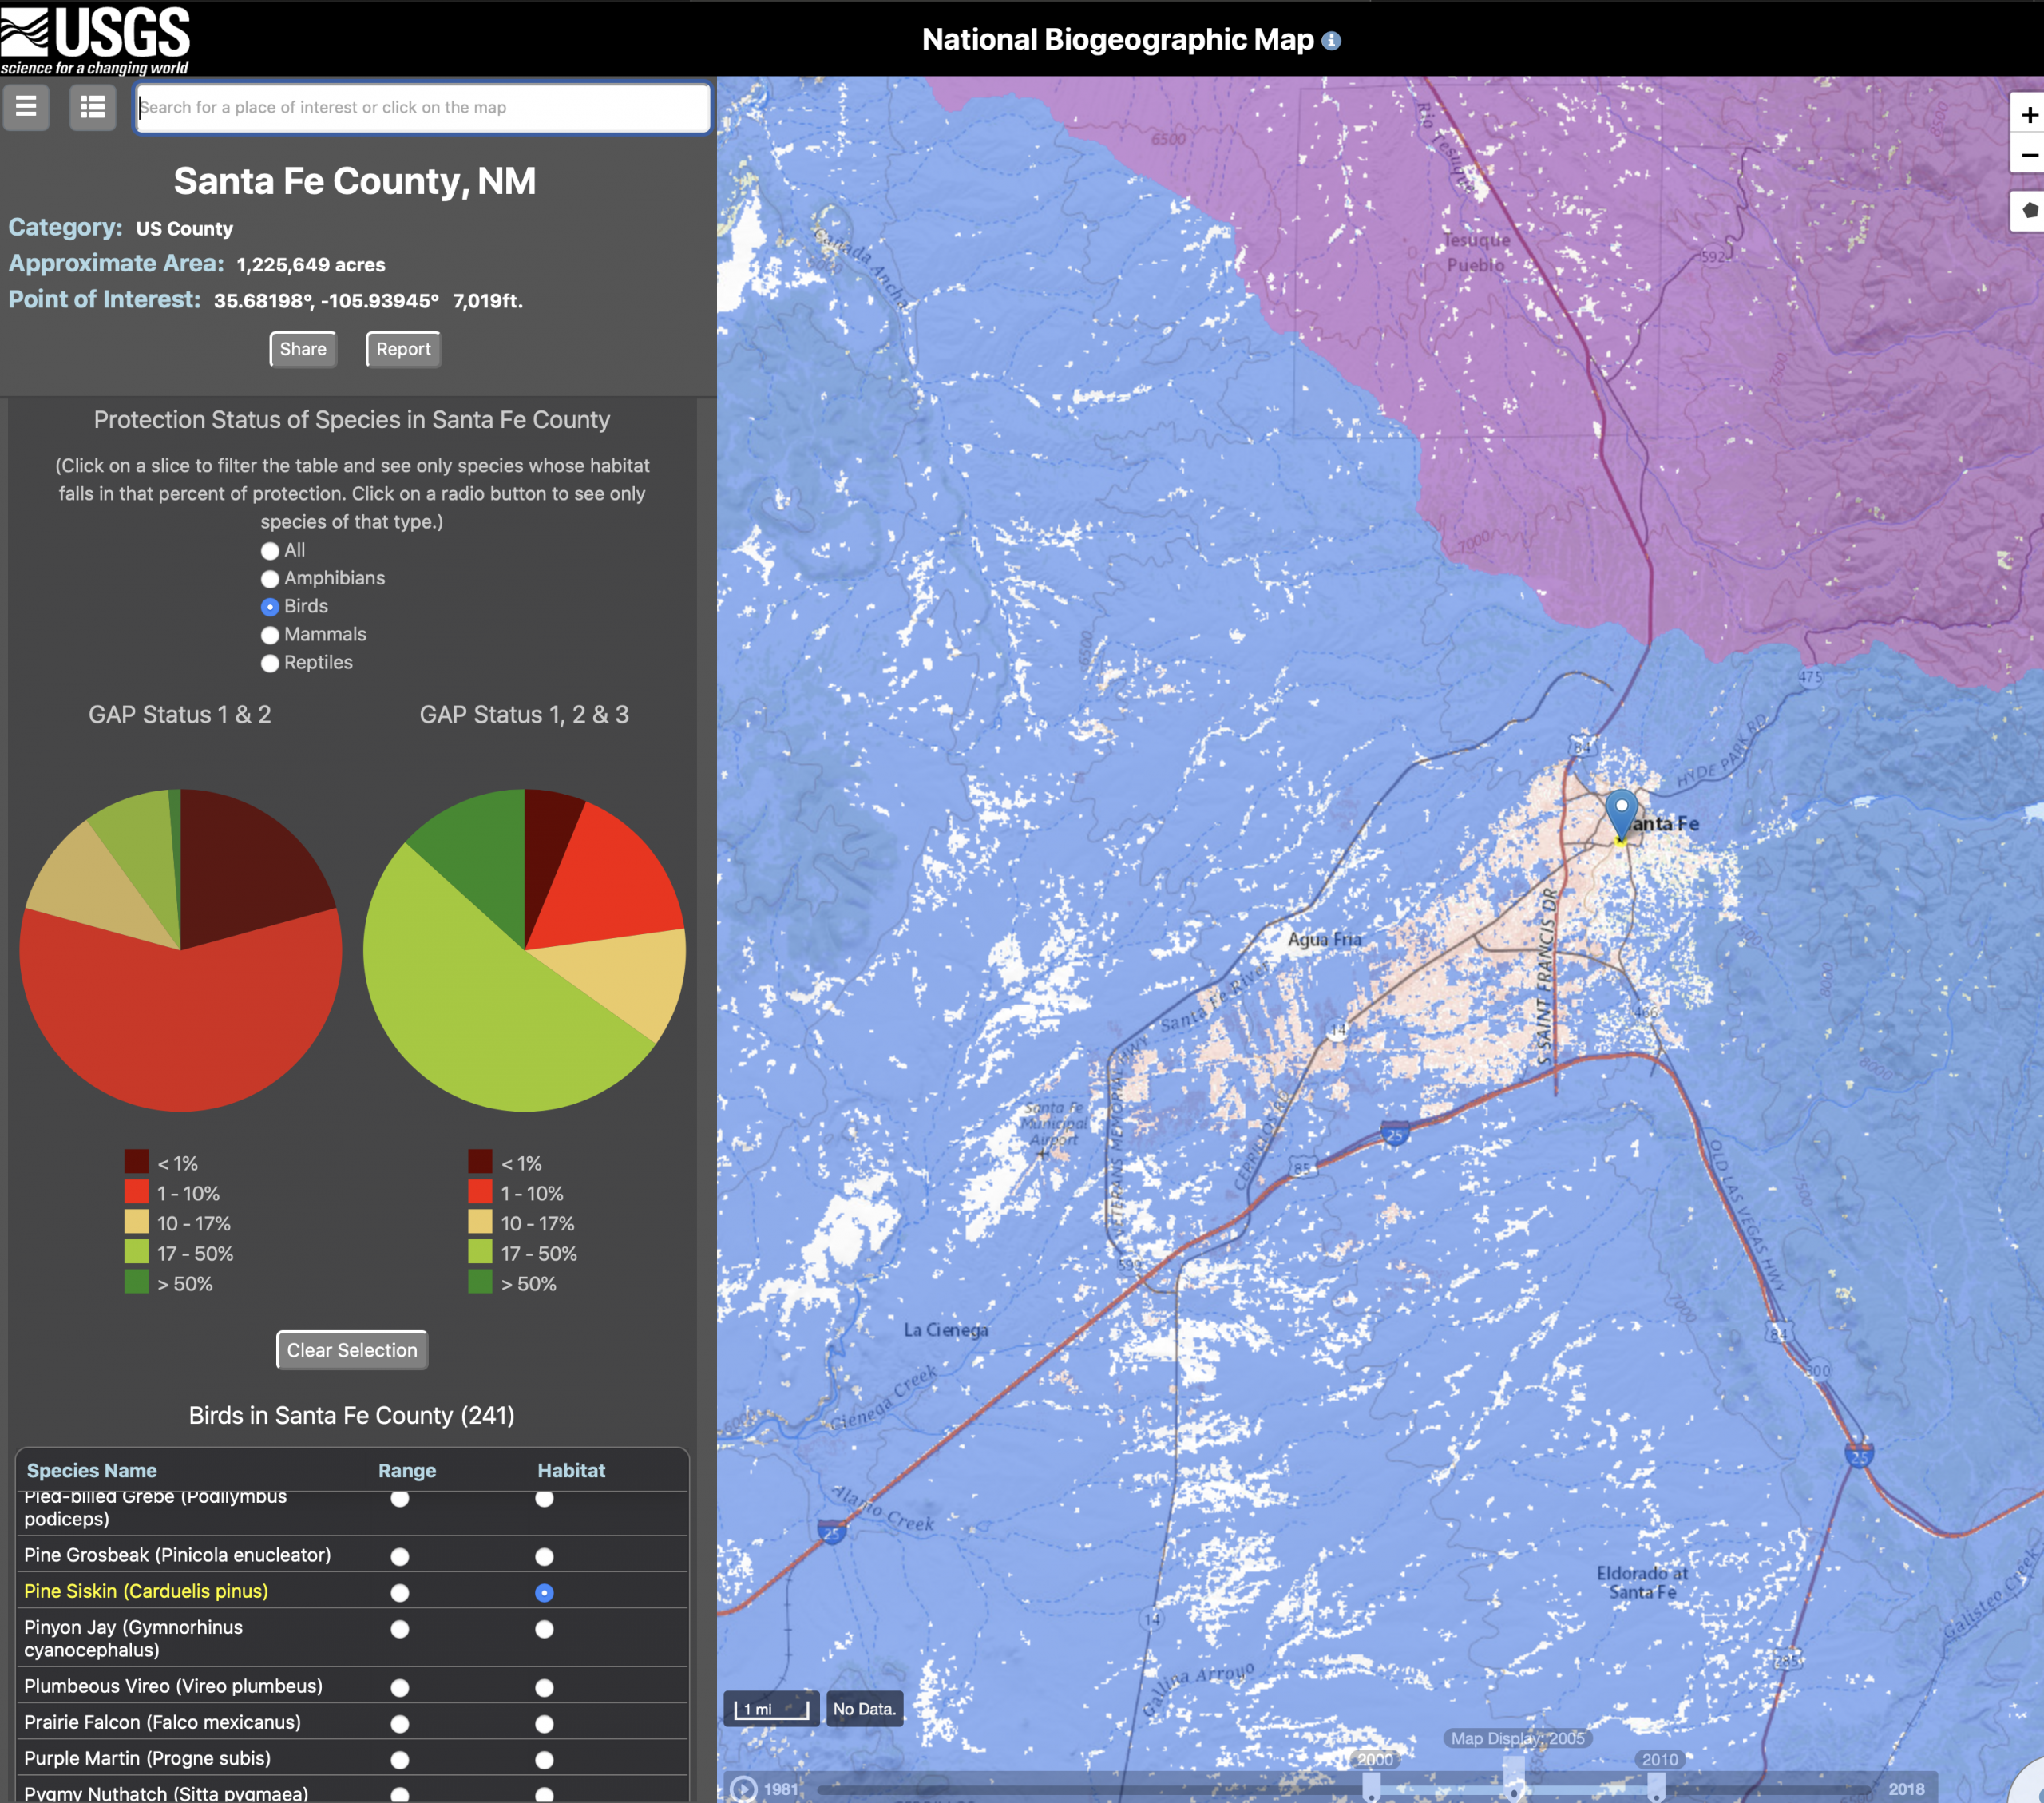The image size is (2044, 1803).
Task: Click the info icon beside the map title
Action: pyautogui.click(x=1331, y=41)
